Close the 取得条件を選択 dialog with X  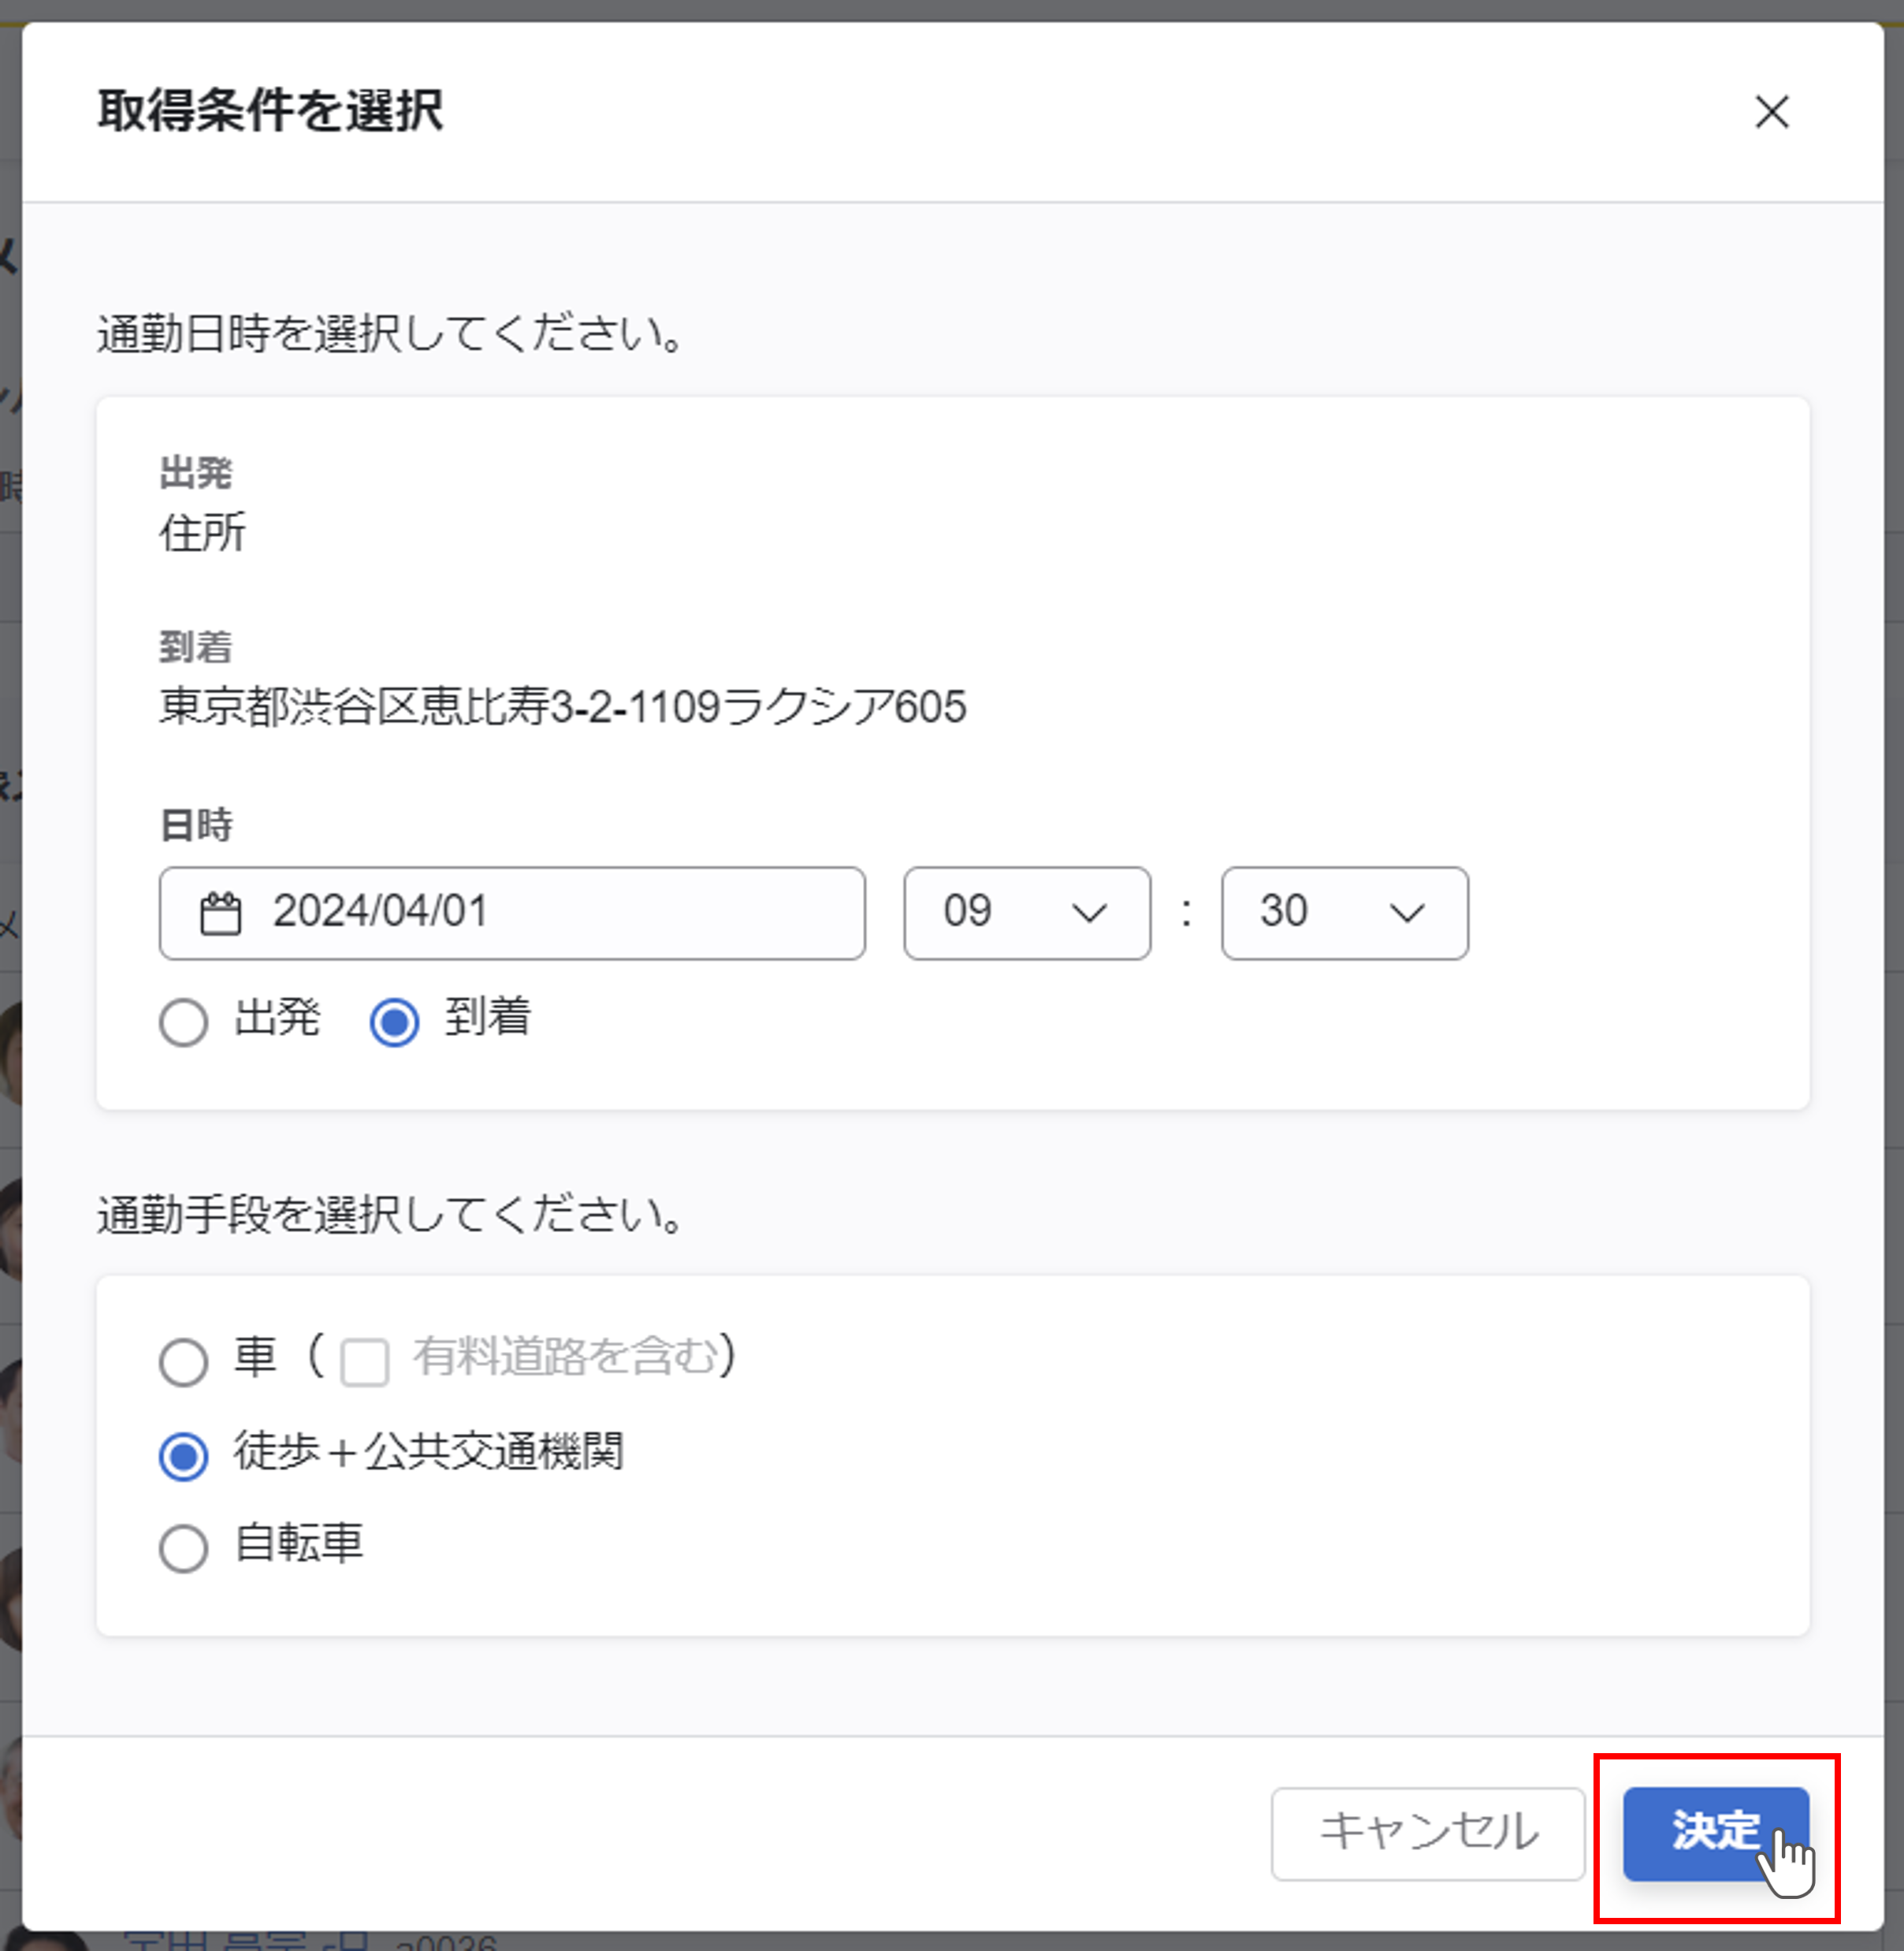tap(1771, 112)
